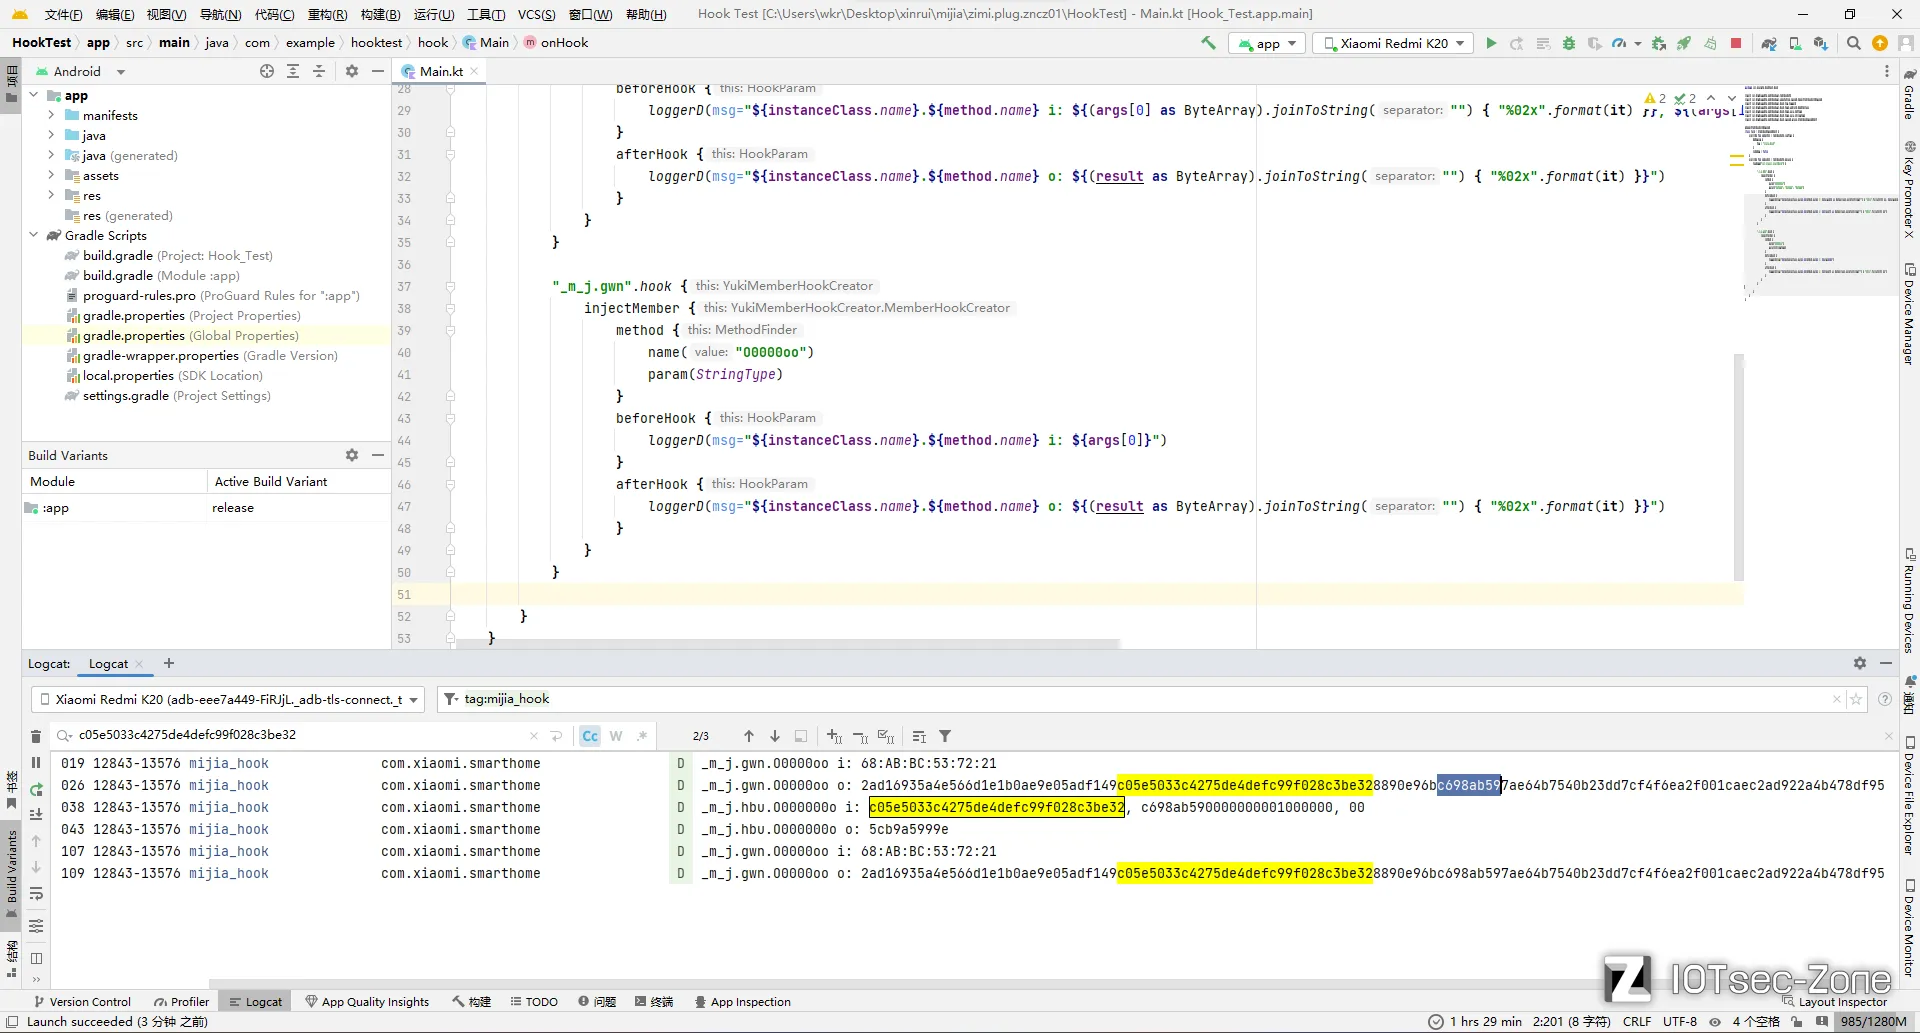This screenshot has width=1920, height=1033.
Task: Expand the assets folder in tree
Action: point(51,175)
